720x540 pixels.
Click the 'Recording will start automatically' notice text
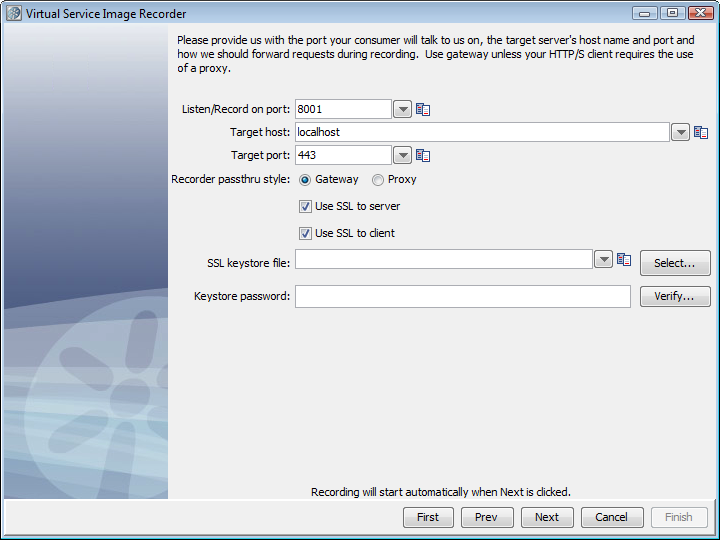[441, 492]
